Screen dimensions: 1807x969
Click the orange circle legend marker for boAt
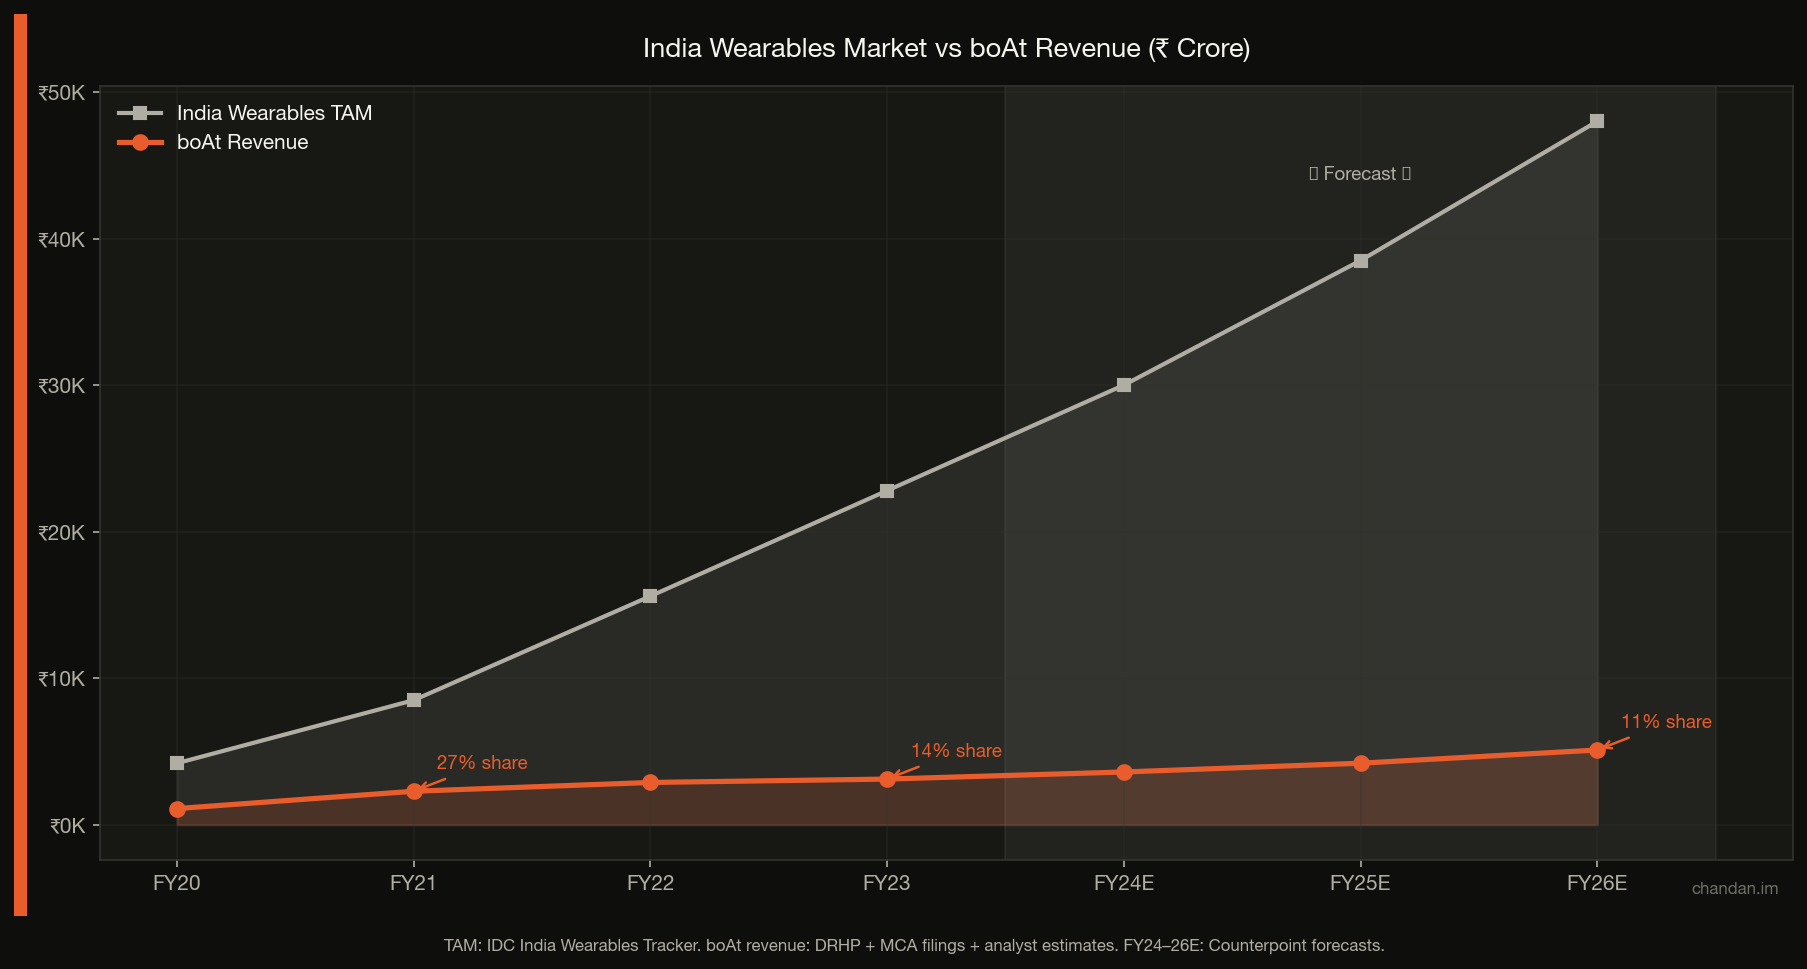[x=140, y=142]
